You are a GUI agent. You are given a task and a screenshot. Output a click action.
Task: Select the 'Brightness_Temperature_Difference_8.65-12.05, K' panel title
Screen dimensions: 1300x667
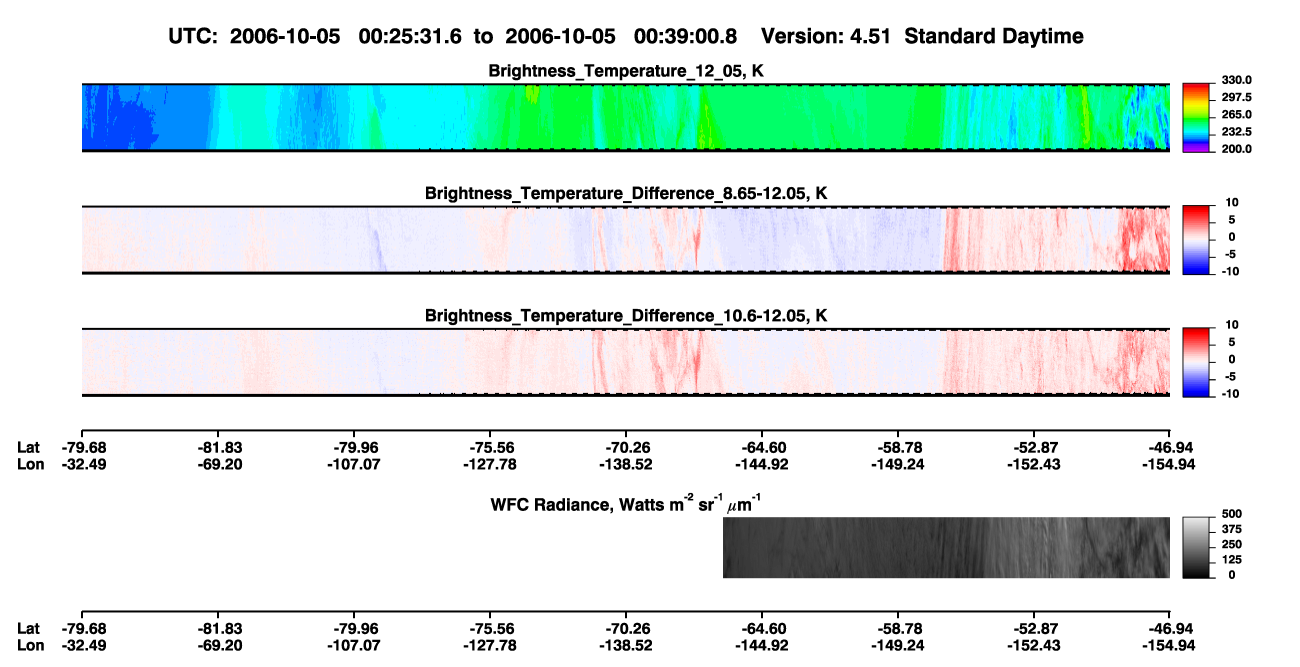[x=626, y=193]
